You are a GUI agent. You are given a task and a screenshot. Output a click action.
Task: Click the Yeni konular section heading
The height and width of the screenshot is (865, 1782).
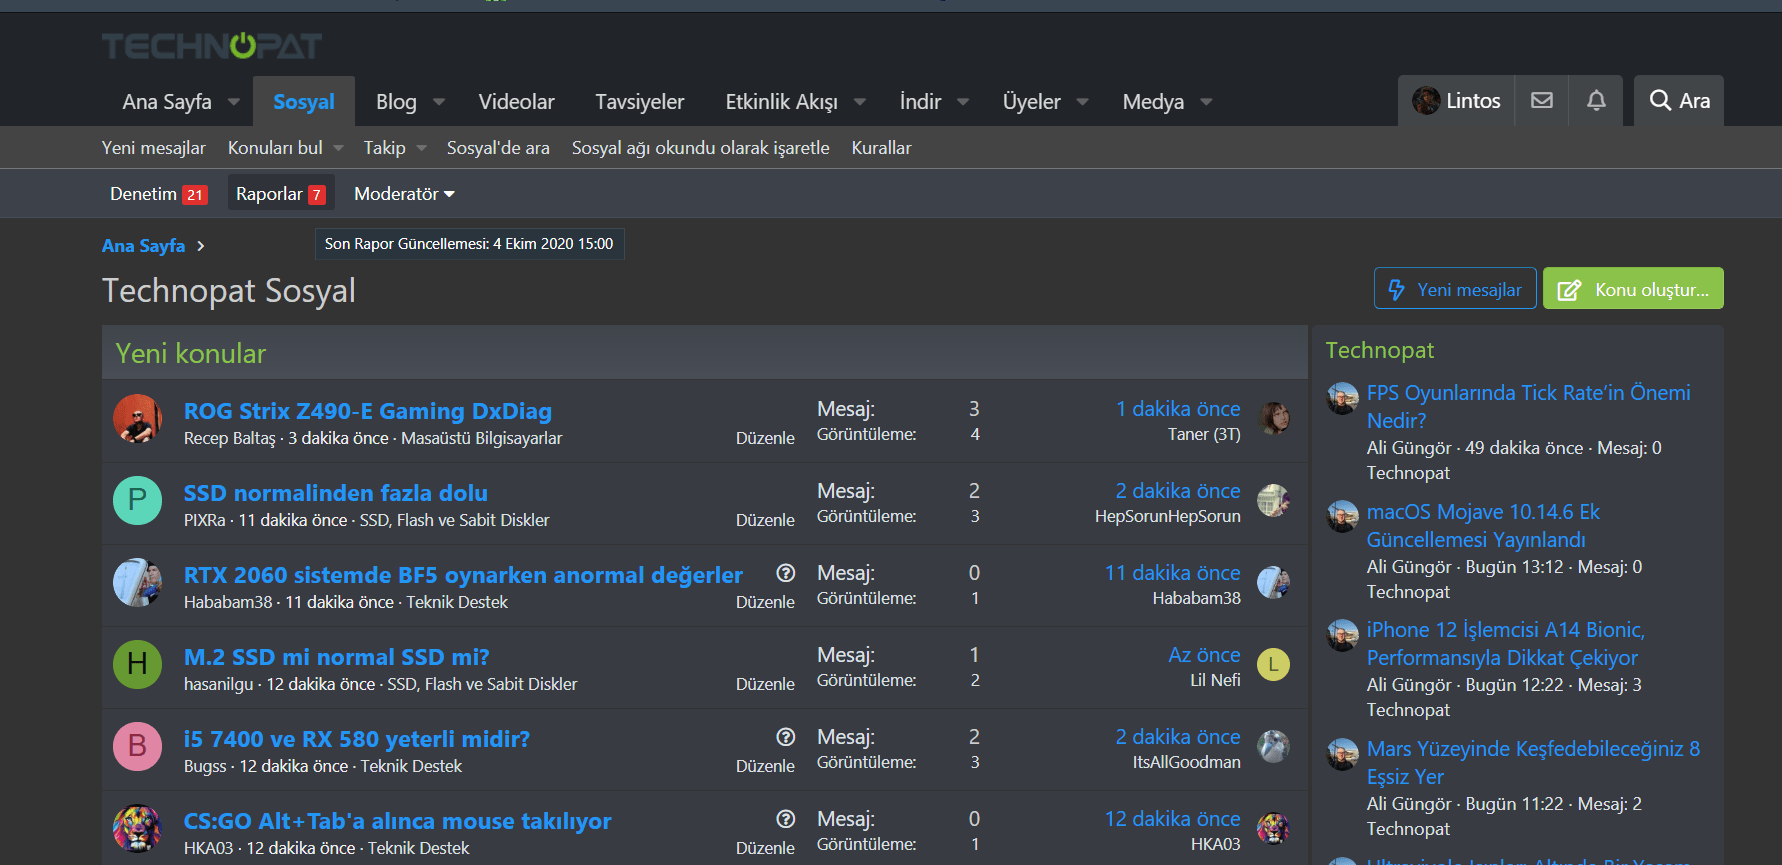(x=191, y=353)
